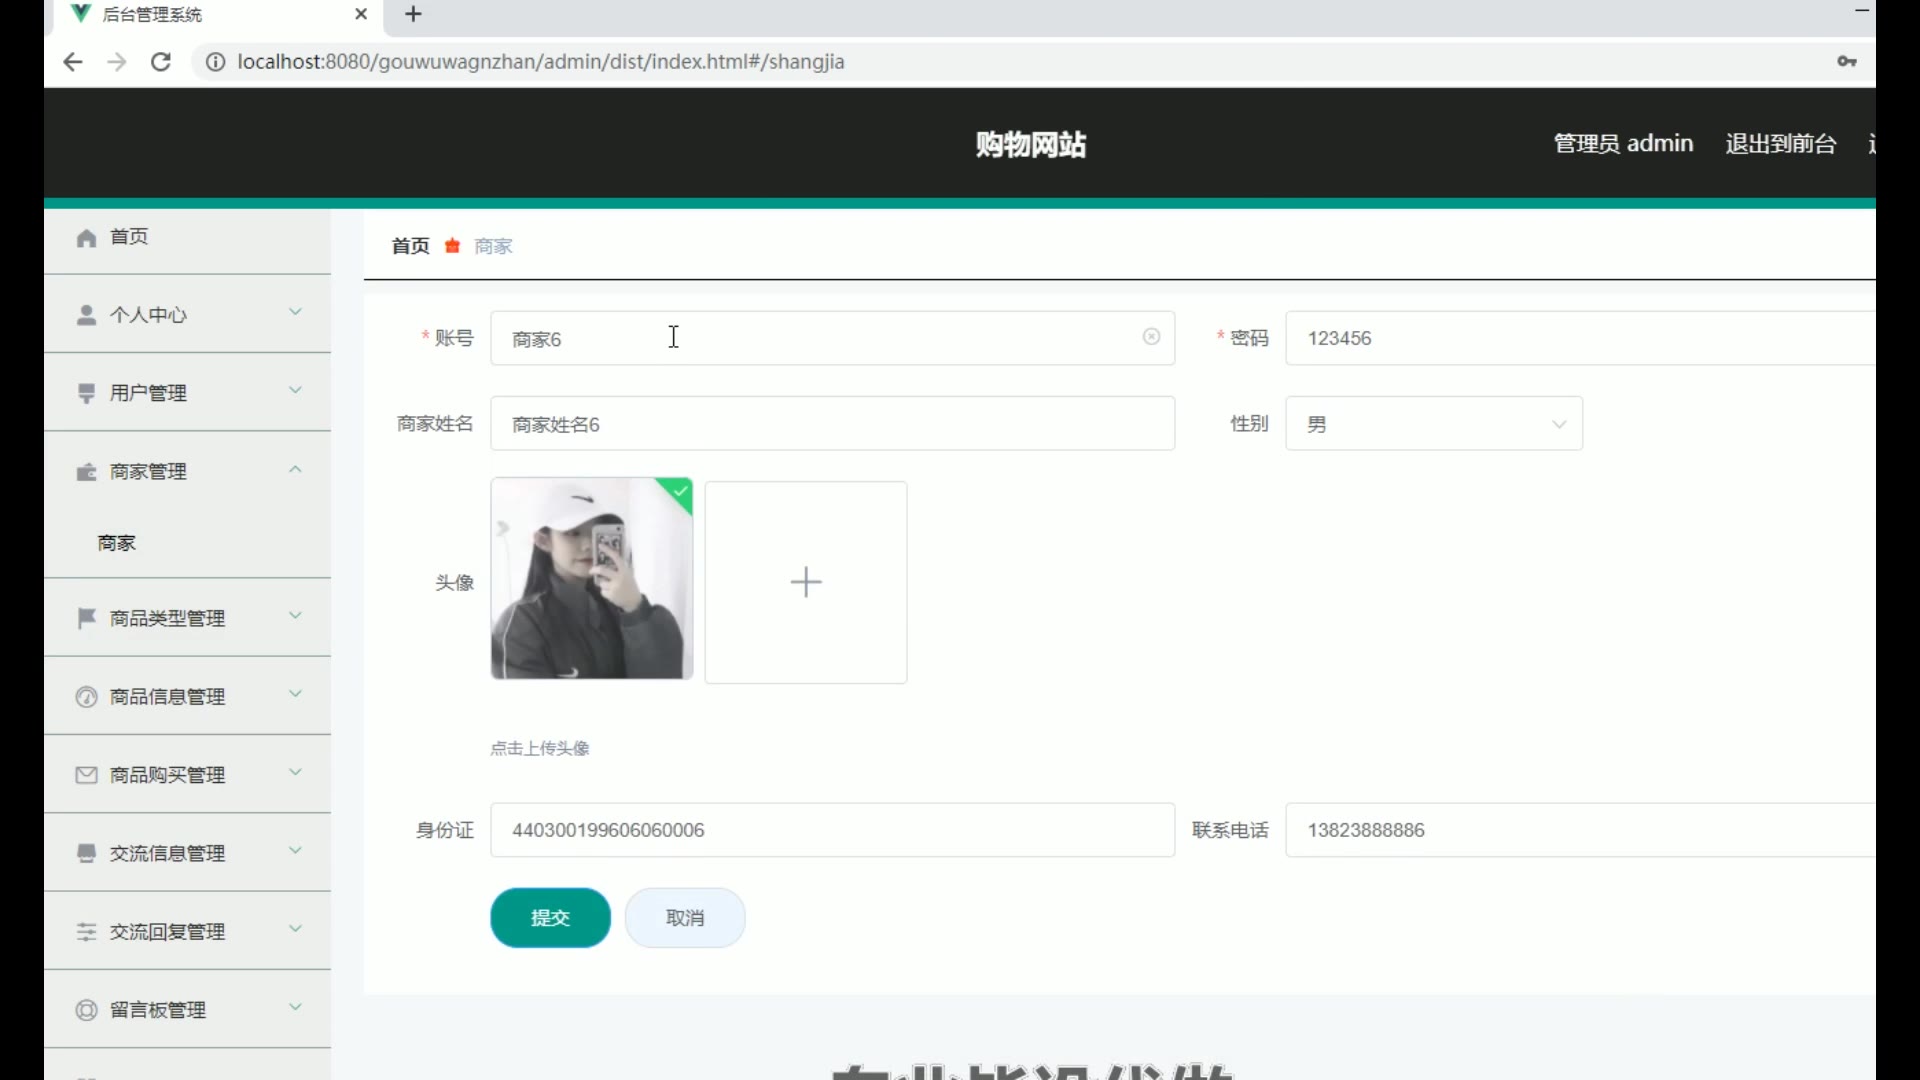Screen dimensions: 1920x1080
Task: Click the plus box to upload avatar
Action: click(805, 582)
